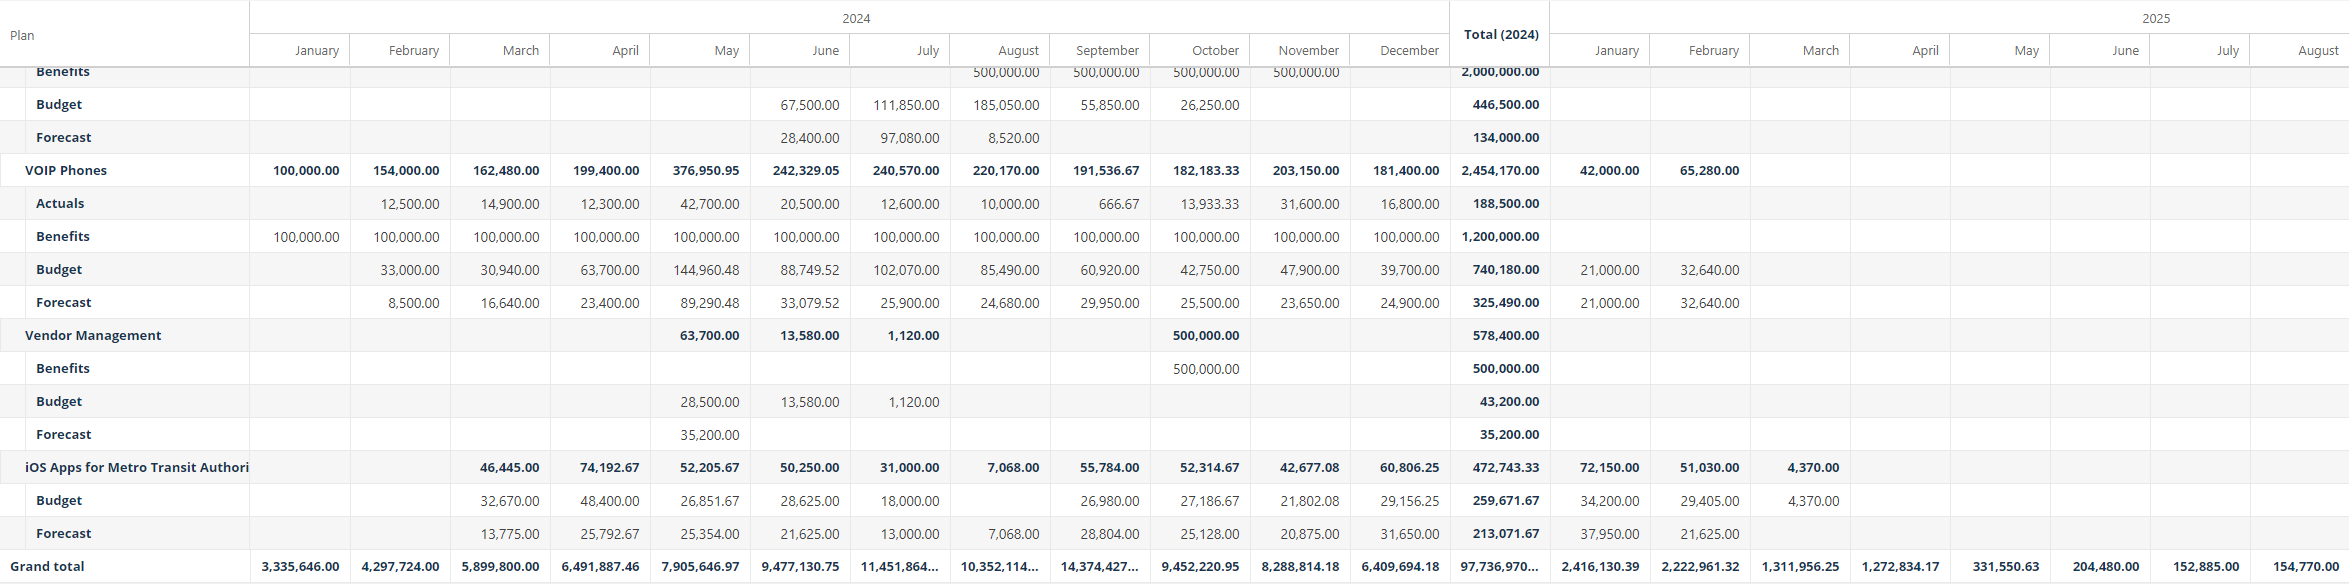Click the VOIP Phones February 2025 cell 65,280.00
The image size is (2349, 584).
pyautogui.click(x=1700, y=170)
